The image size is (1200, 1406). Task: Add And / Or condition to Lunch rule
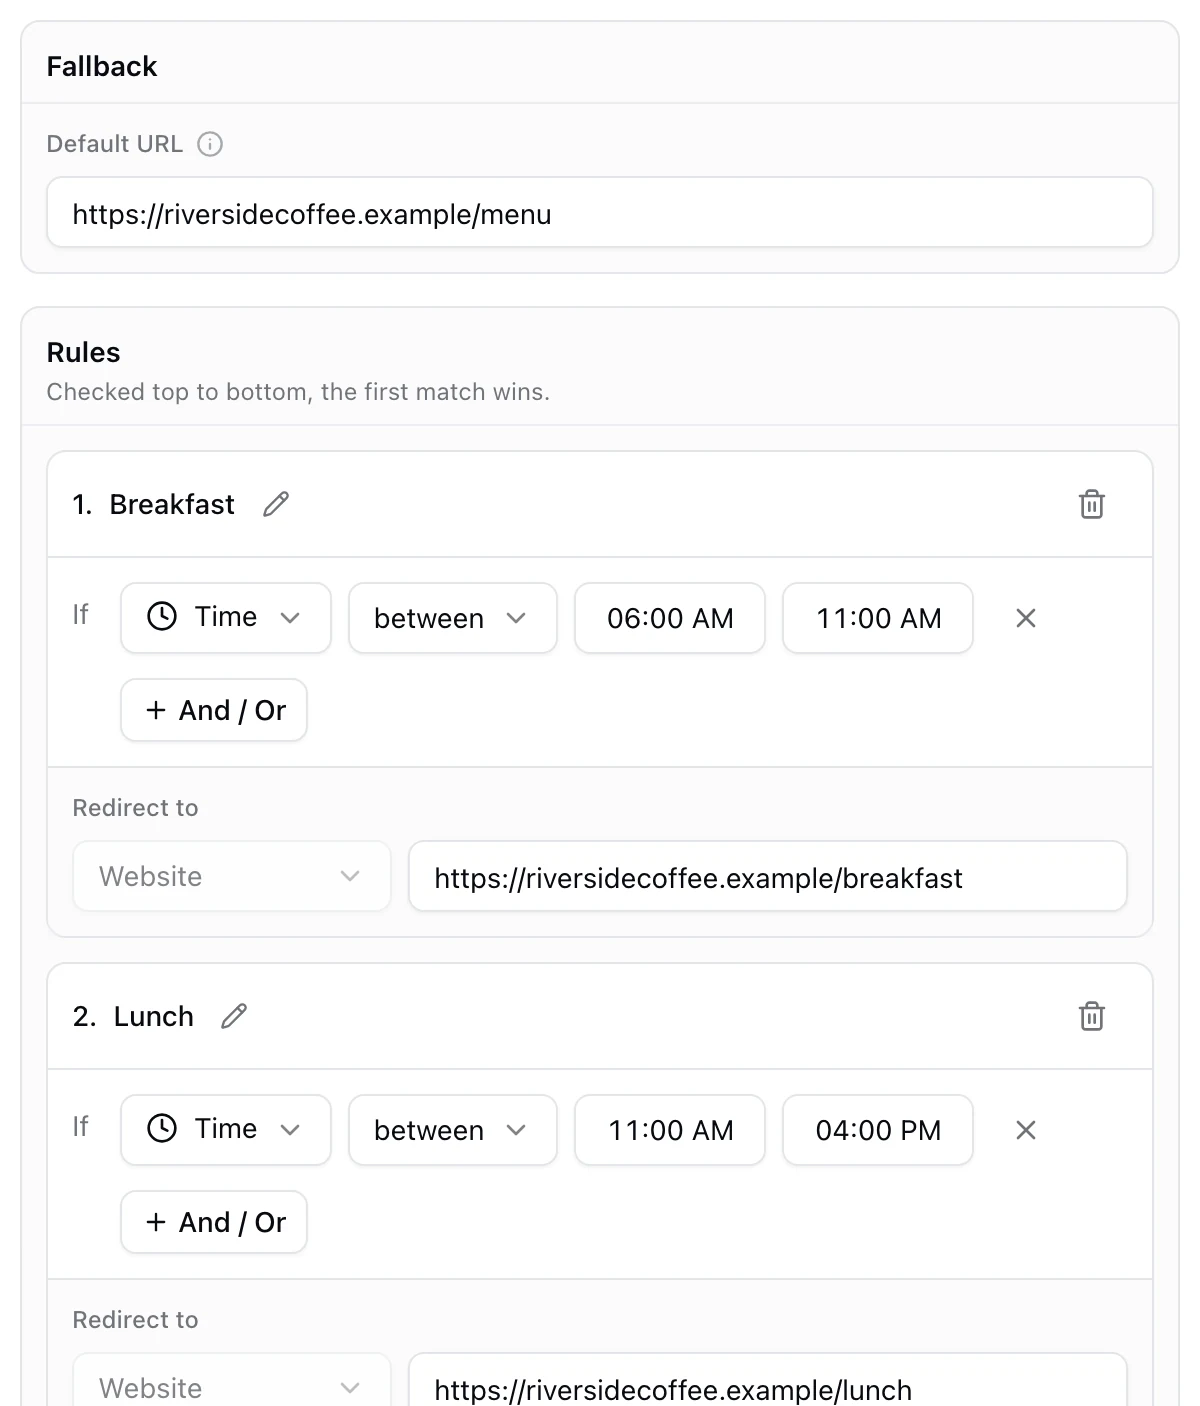214,1222
